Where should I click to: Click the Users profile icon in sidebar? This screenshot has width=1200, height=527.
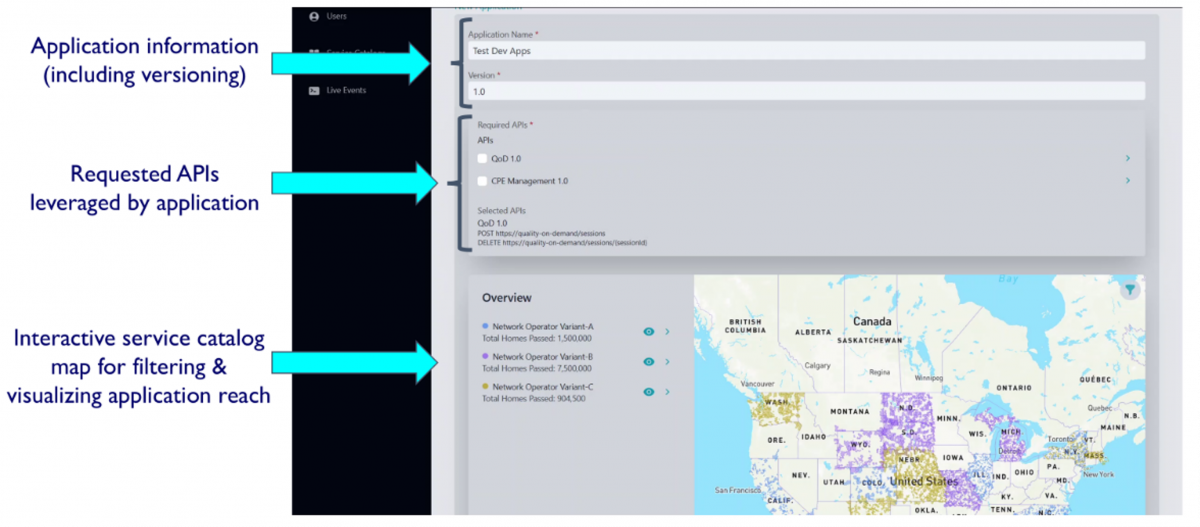click(314, 16)
